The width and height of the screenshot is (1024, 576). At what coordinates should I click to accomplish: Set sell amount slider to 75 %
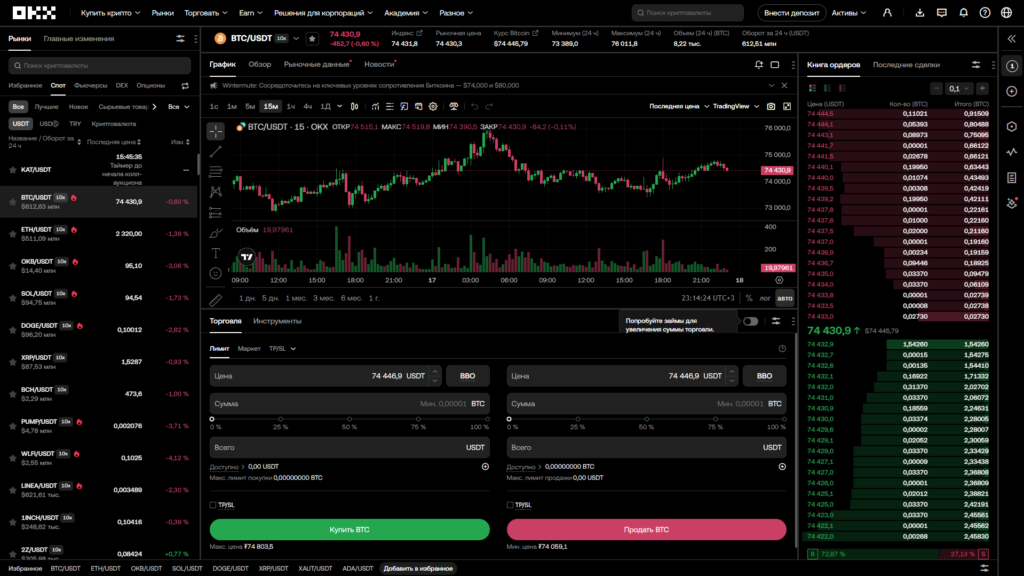pyautogui.click(x=715, y=419)
